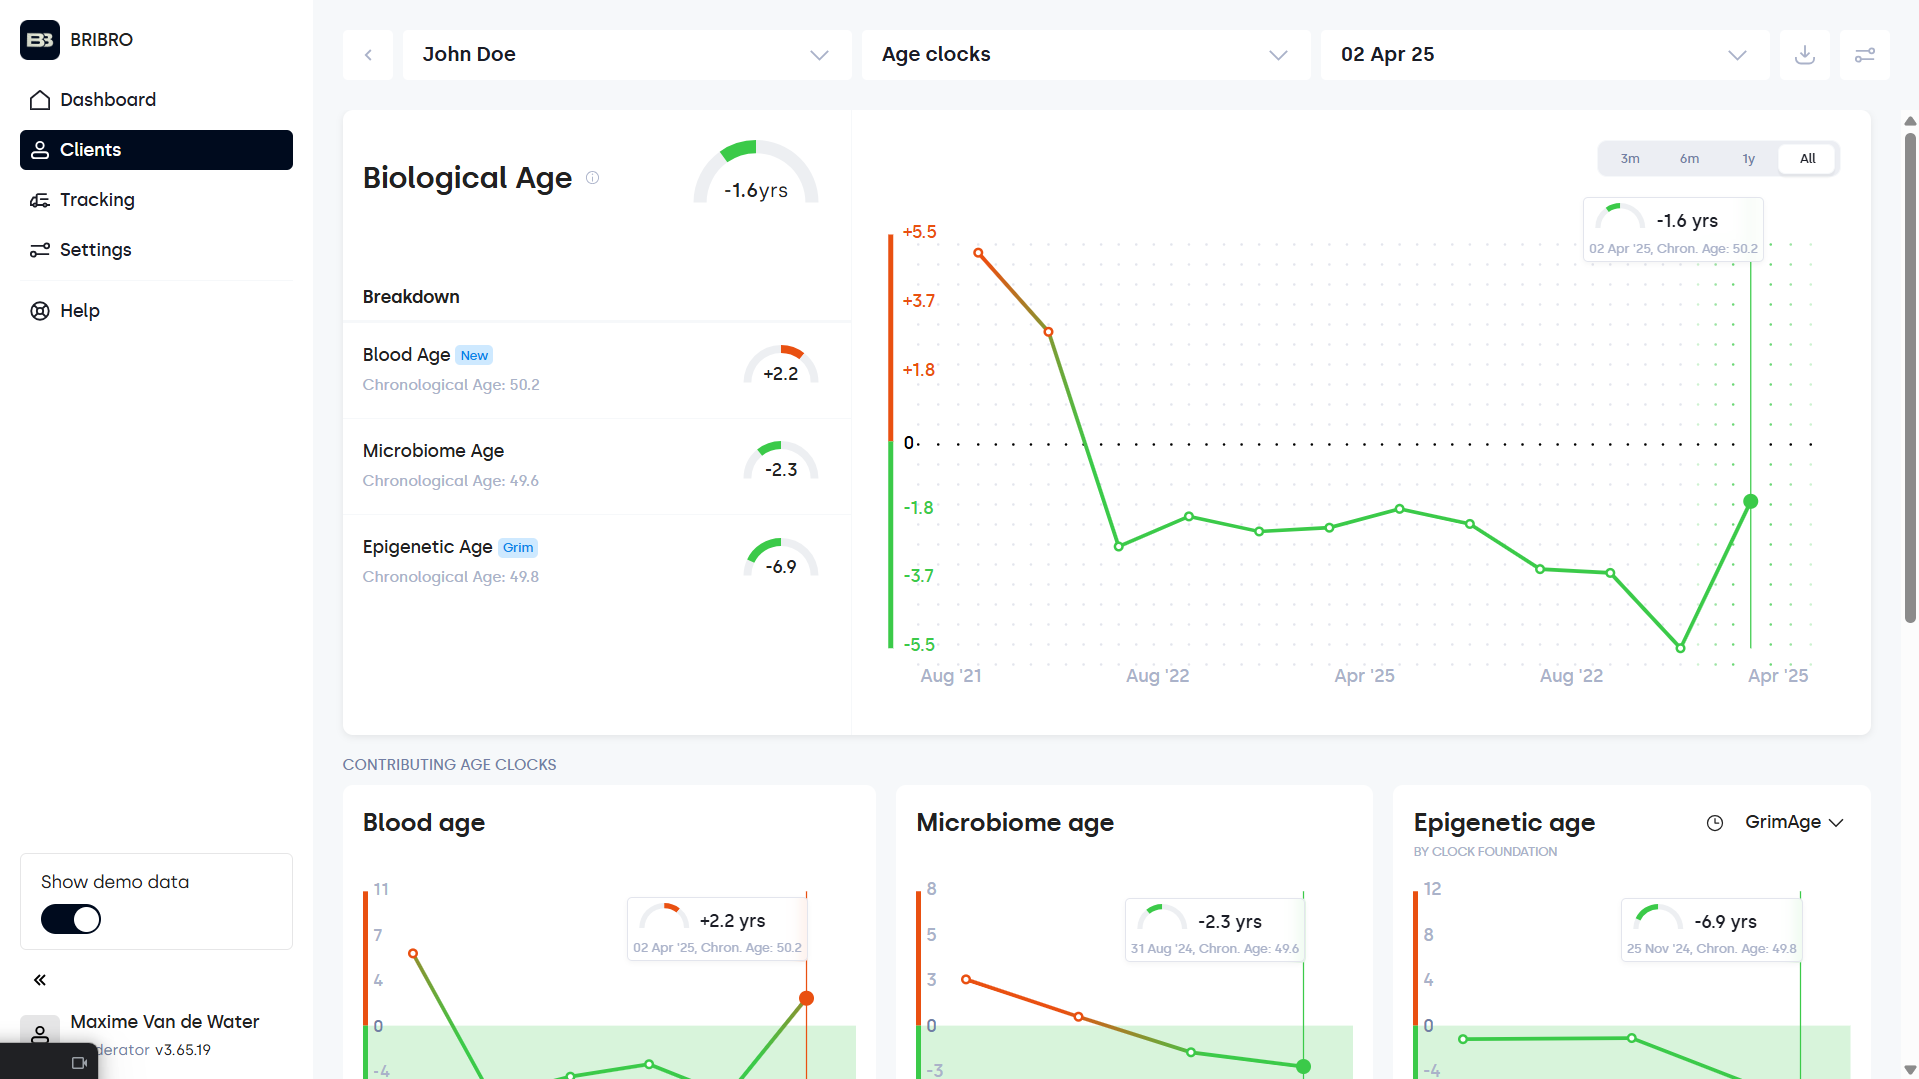
Task: Select the 3m time range option
Action: 1629,159
